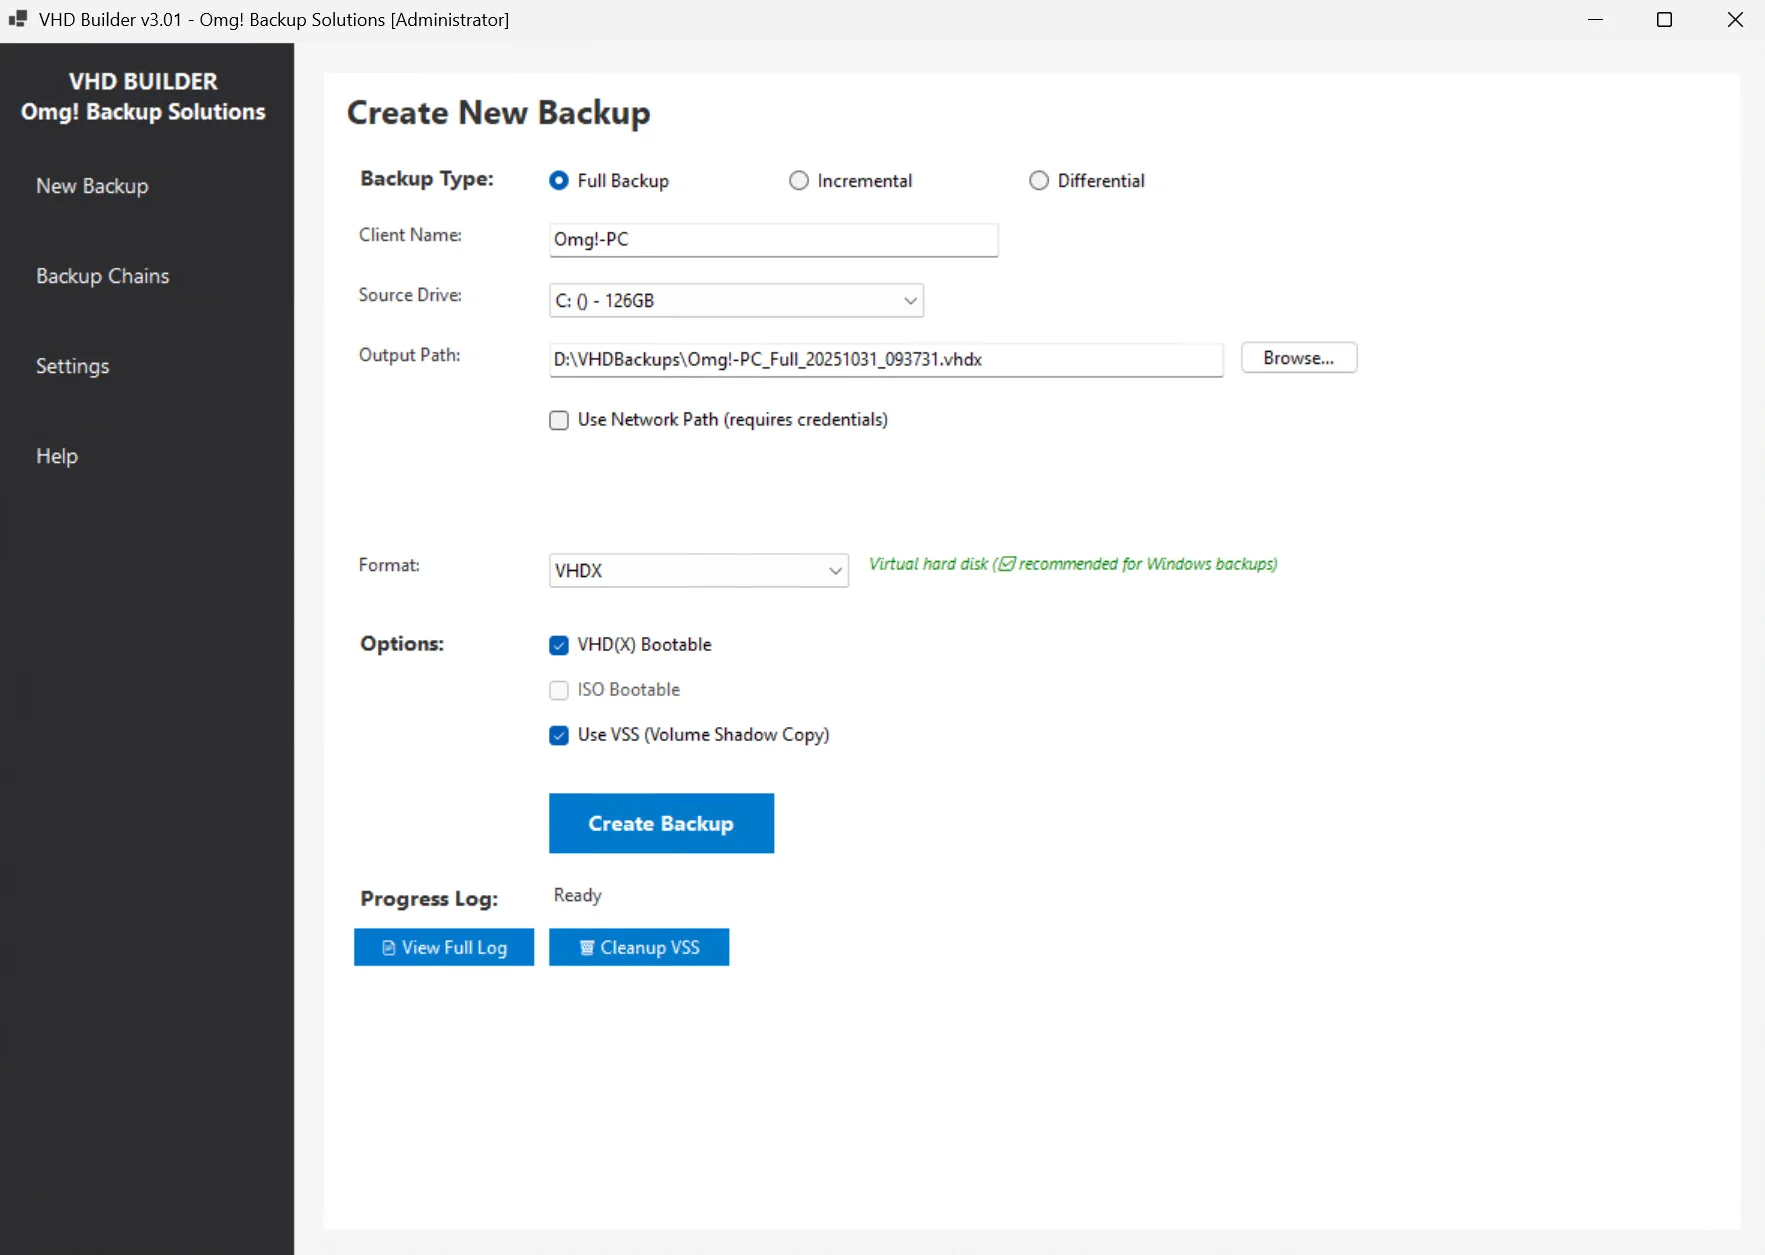Viewport: 1765px width, 1255px height.
Task: Select the Differential backup type
Action: coord(1040,180)
